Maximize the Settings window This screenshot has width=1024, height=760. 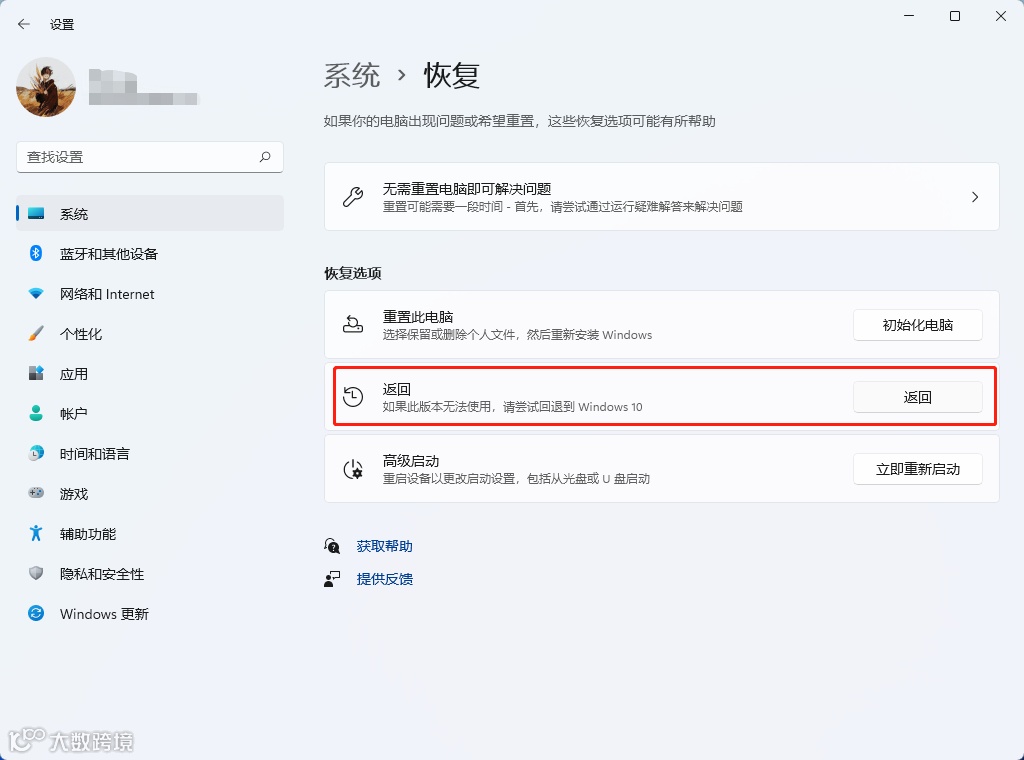coord(955,16)
